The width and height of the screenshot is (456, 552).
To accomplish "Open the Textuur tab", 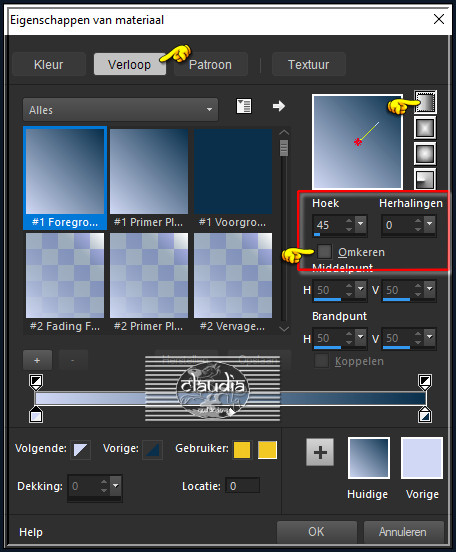I will 308,64.
